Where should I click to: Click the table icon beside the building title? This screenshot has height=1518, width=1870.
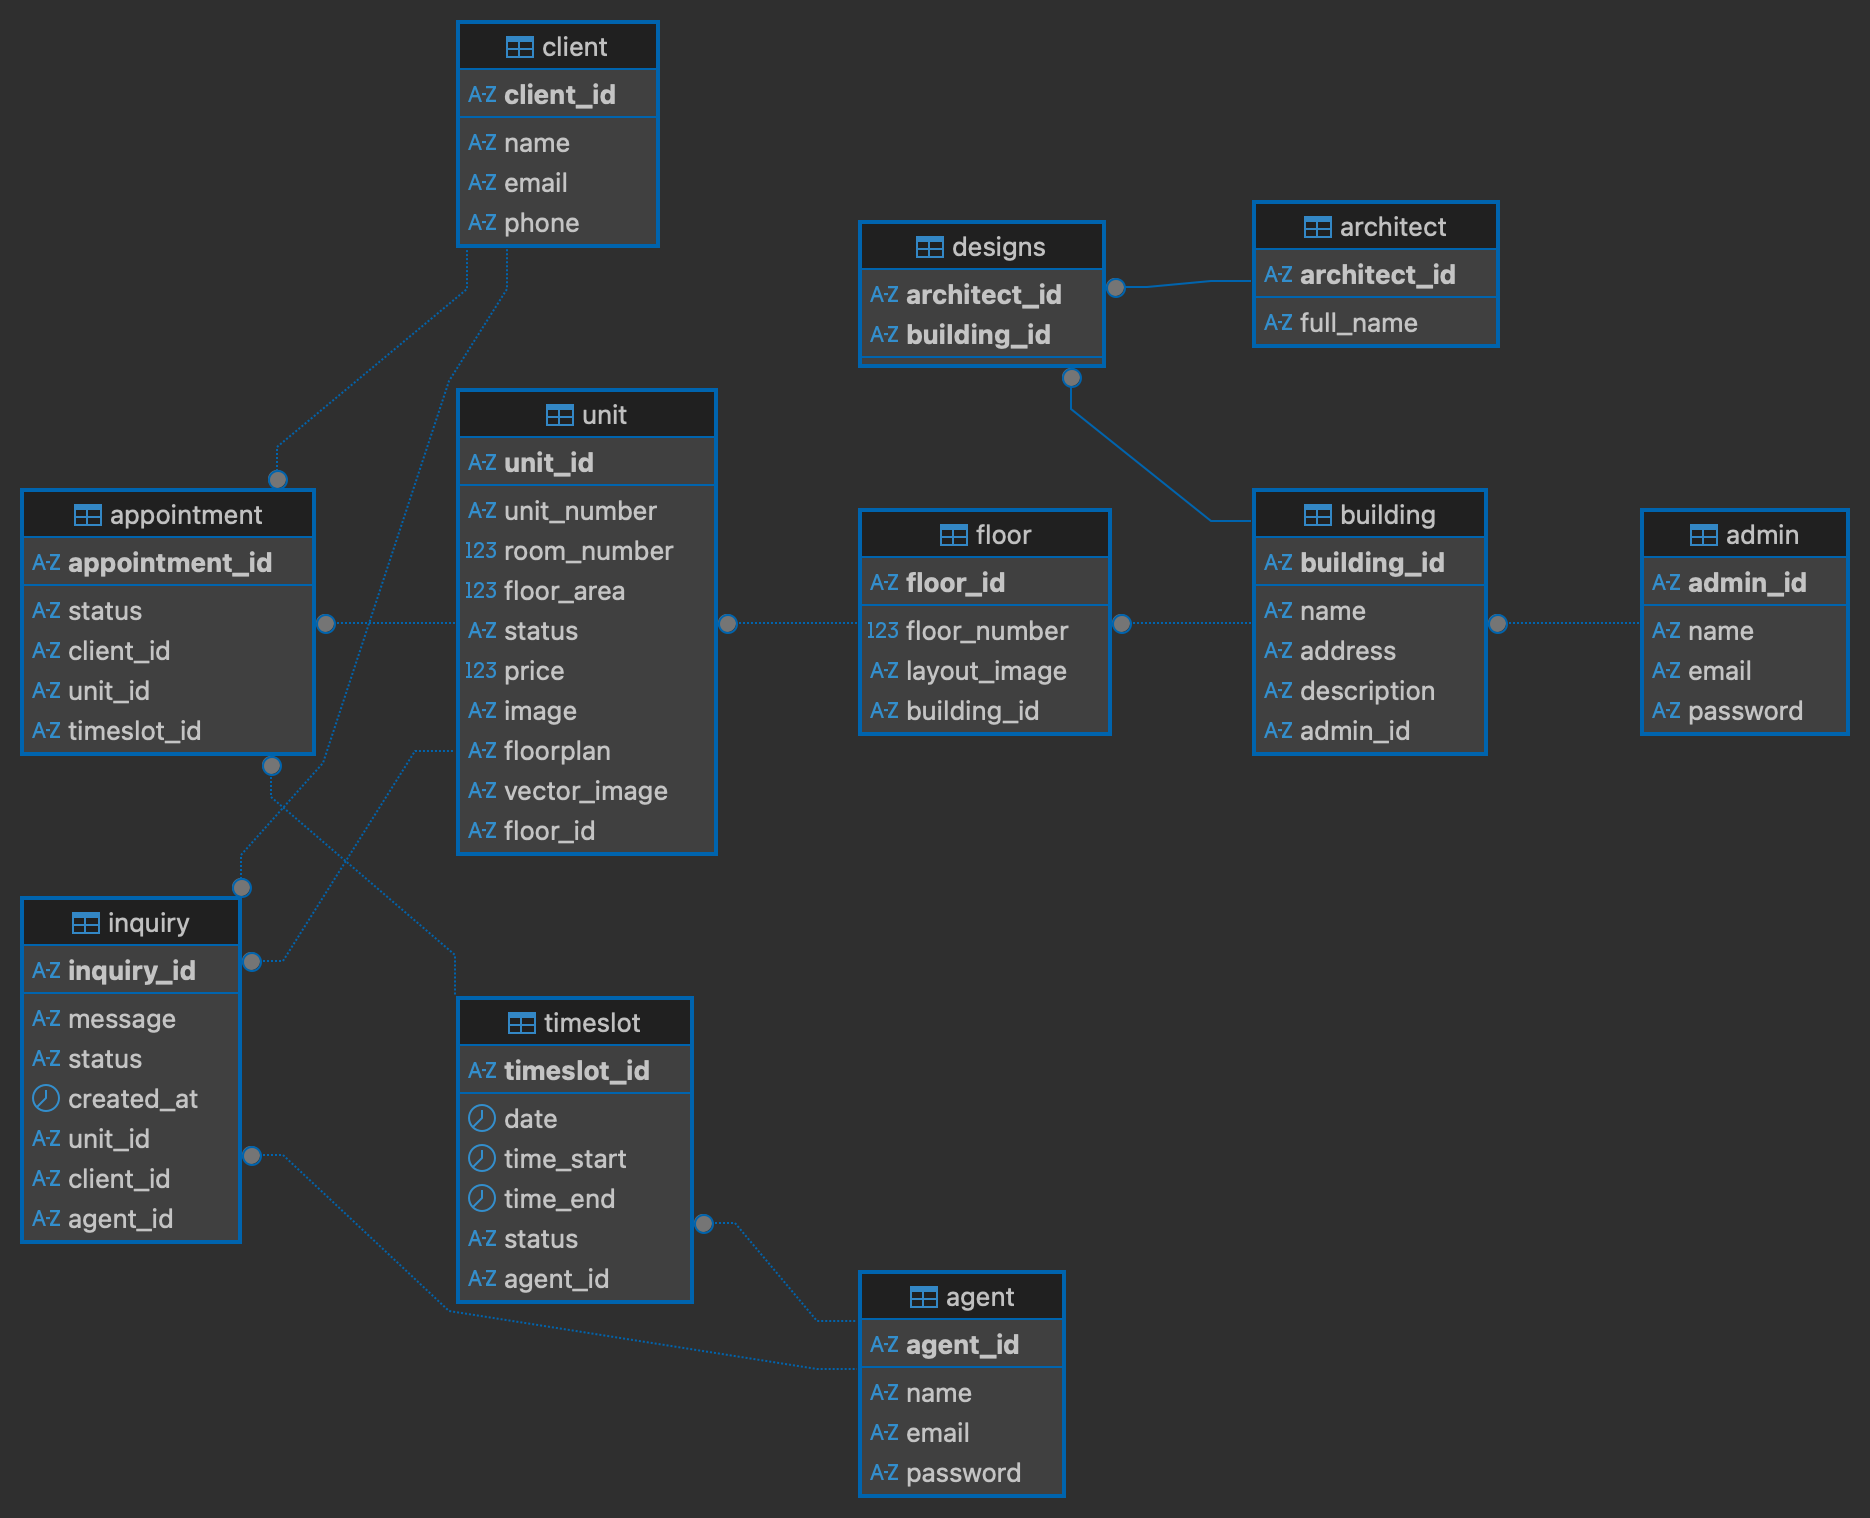[1318, 515]
